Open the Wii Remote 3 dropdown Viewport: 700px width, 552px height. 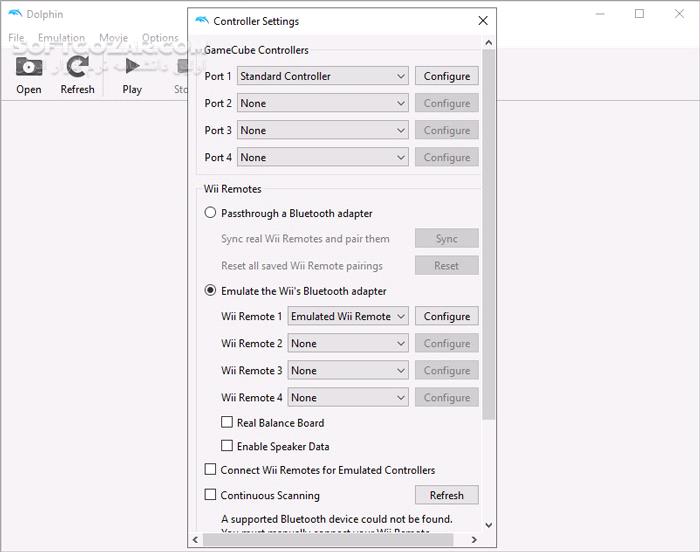[348, 370]
